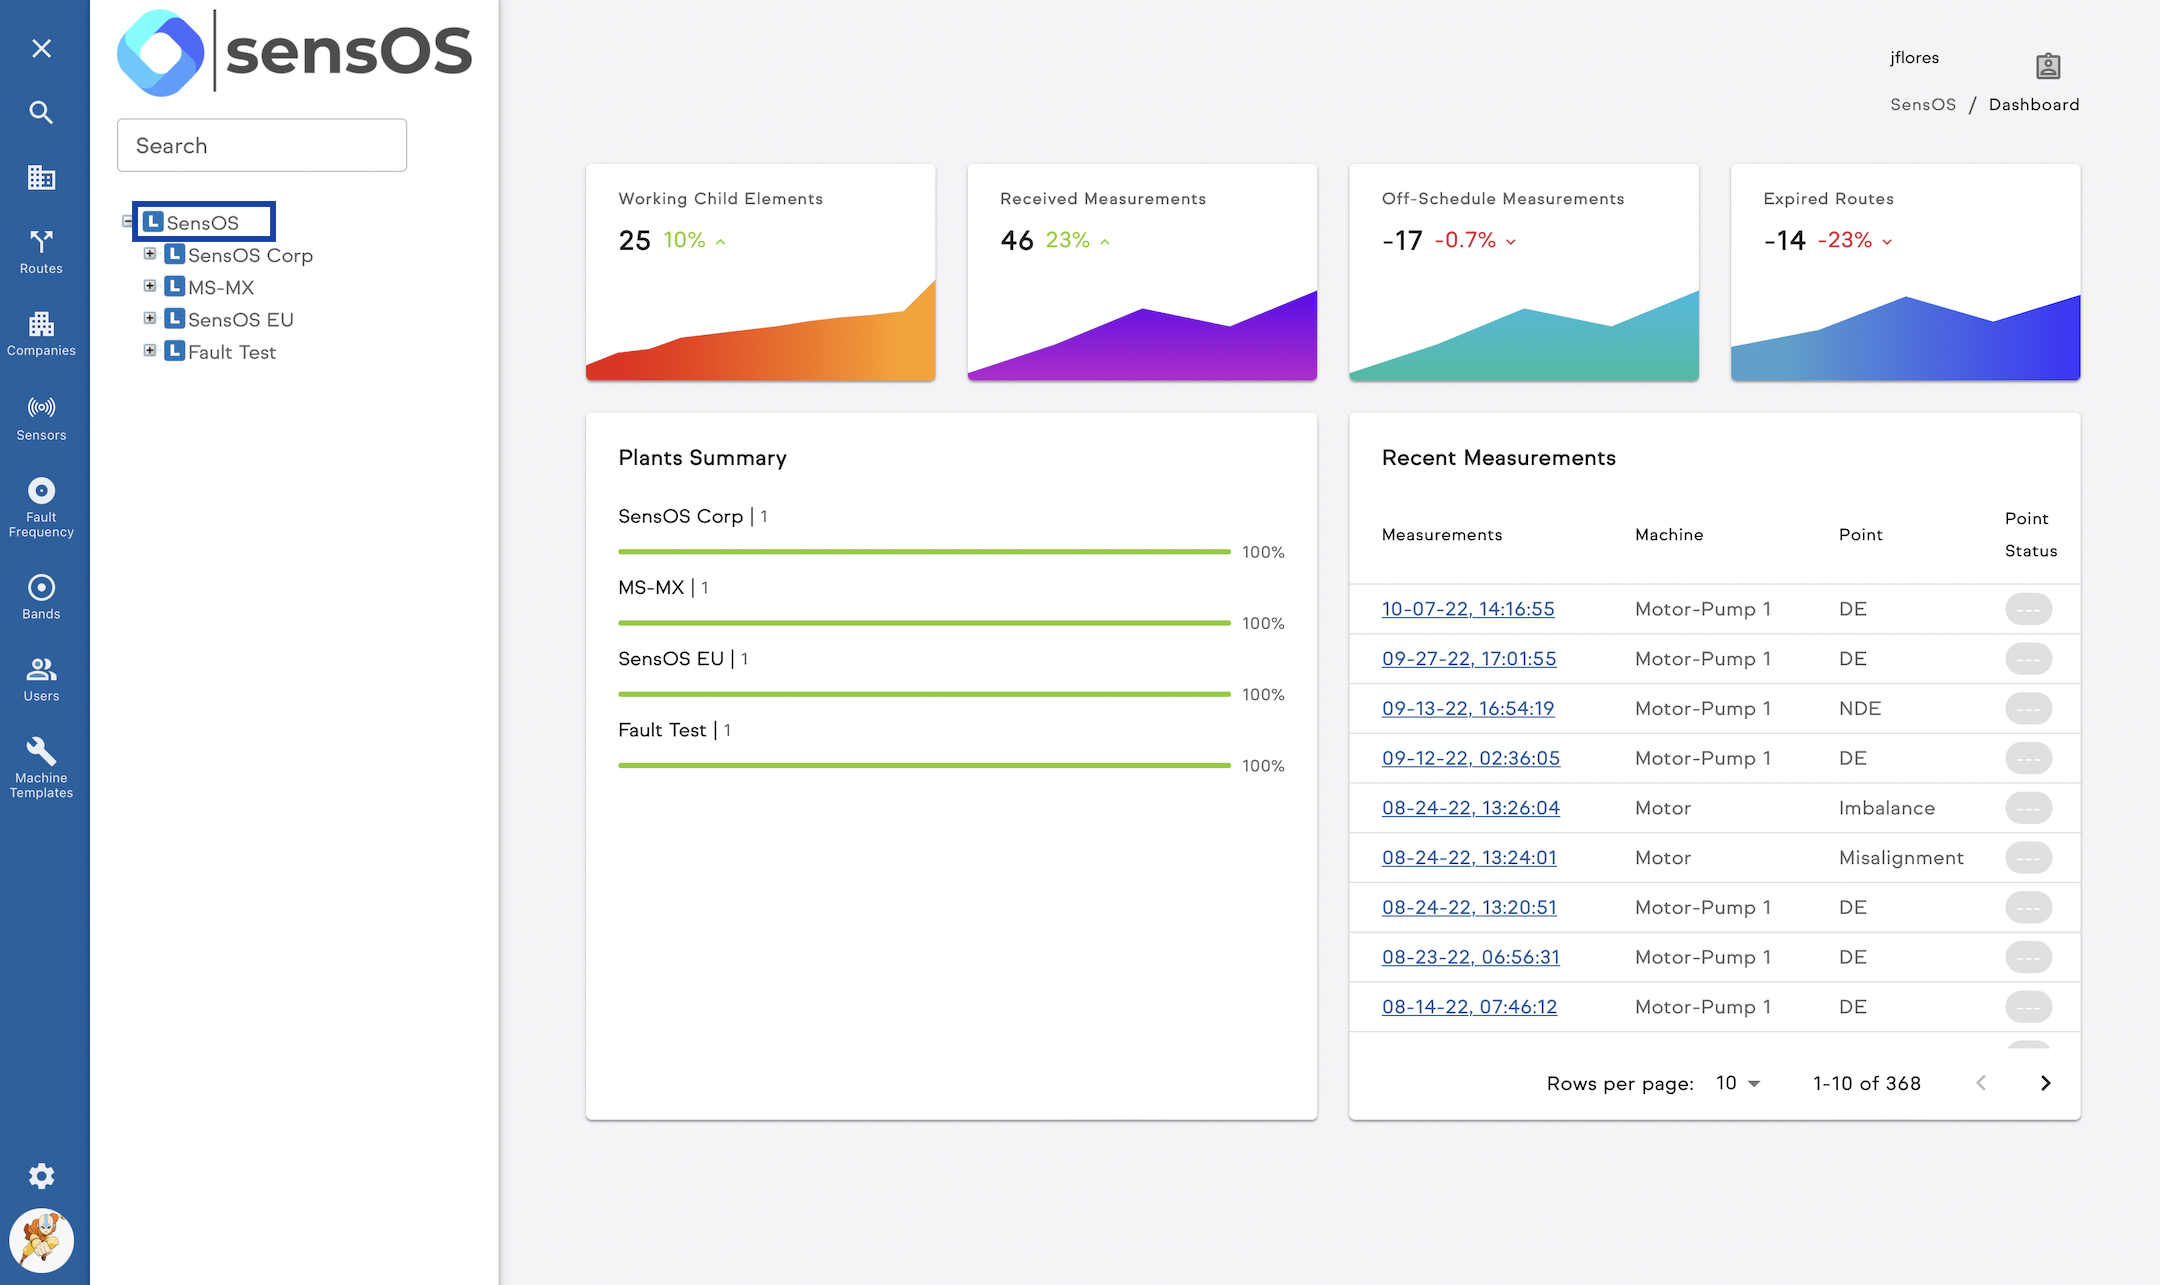
Task: Click the L icon of SensOS EU node
Action: (174, 318)
